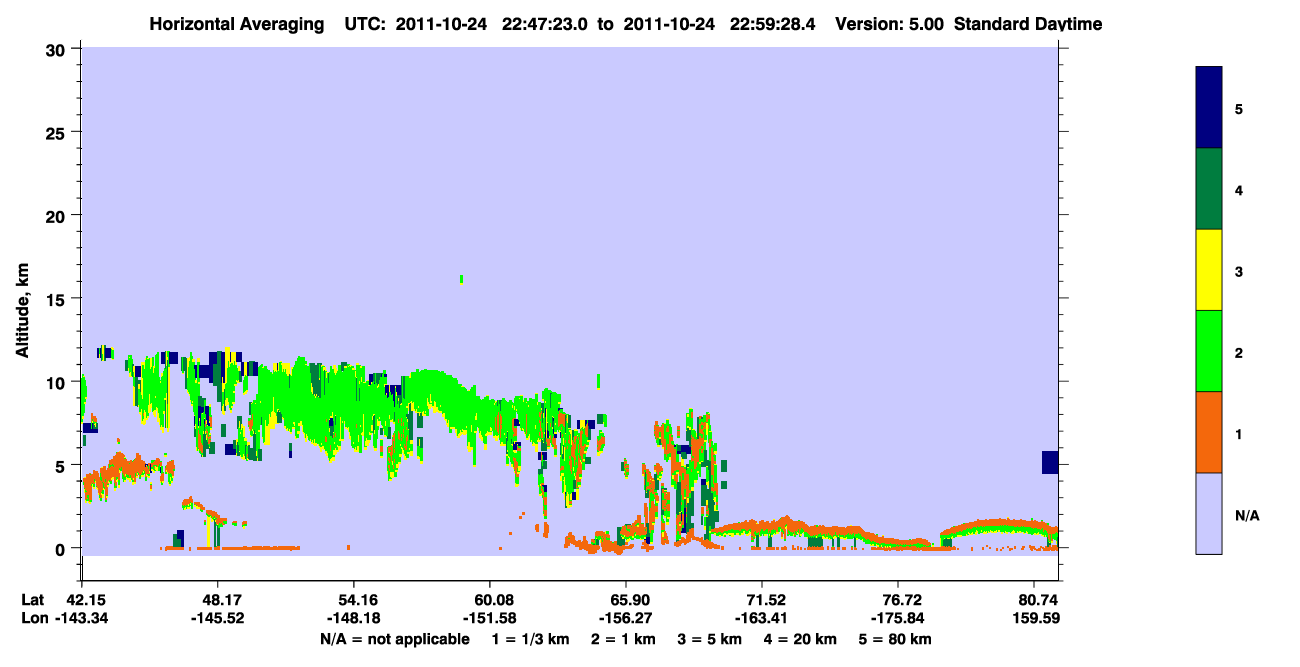Click the 'Lat' axis row label
Screen dimensions: 1300x667
click(33, 600)
